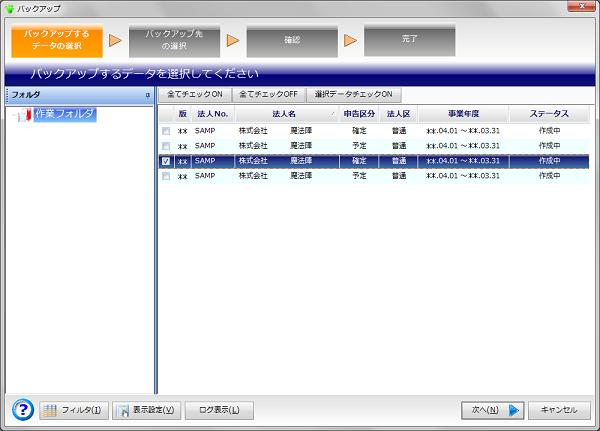The image size is (600, 431).
Task: Click the バックアップ window title icon
Action: [x=10, y=9]
